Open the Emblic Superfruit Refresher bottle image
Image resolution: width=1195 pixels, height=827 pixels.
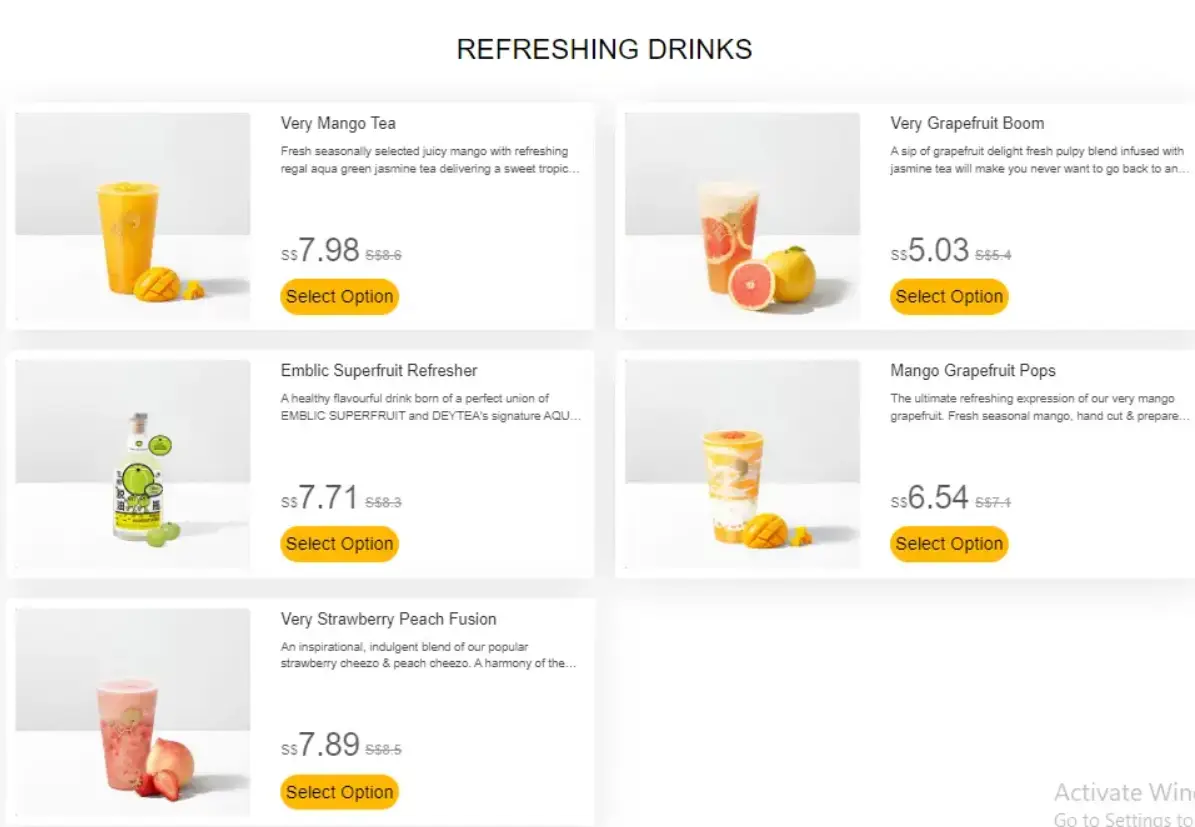[x=132, y=465]
